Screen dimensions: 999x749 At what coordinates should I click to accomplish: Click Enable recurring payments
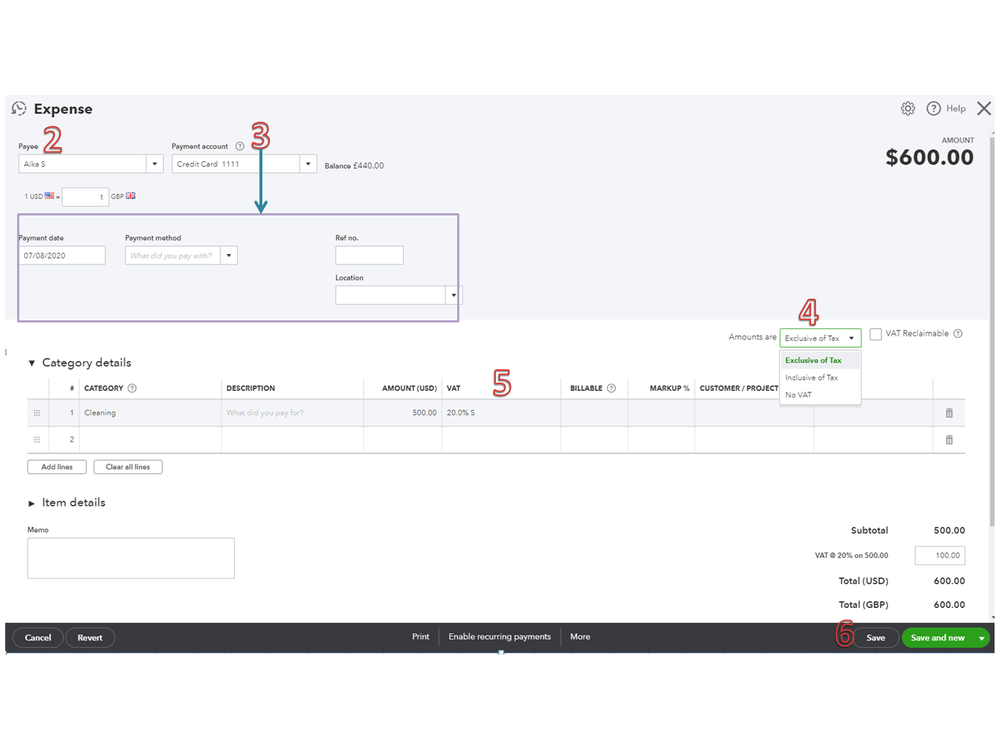(x=500, y=636)
